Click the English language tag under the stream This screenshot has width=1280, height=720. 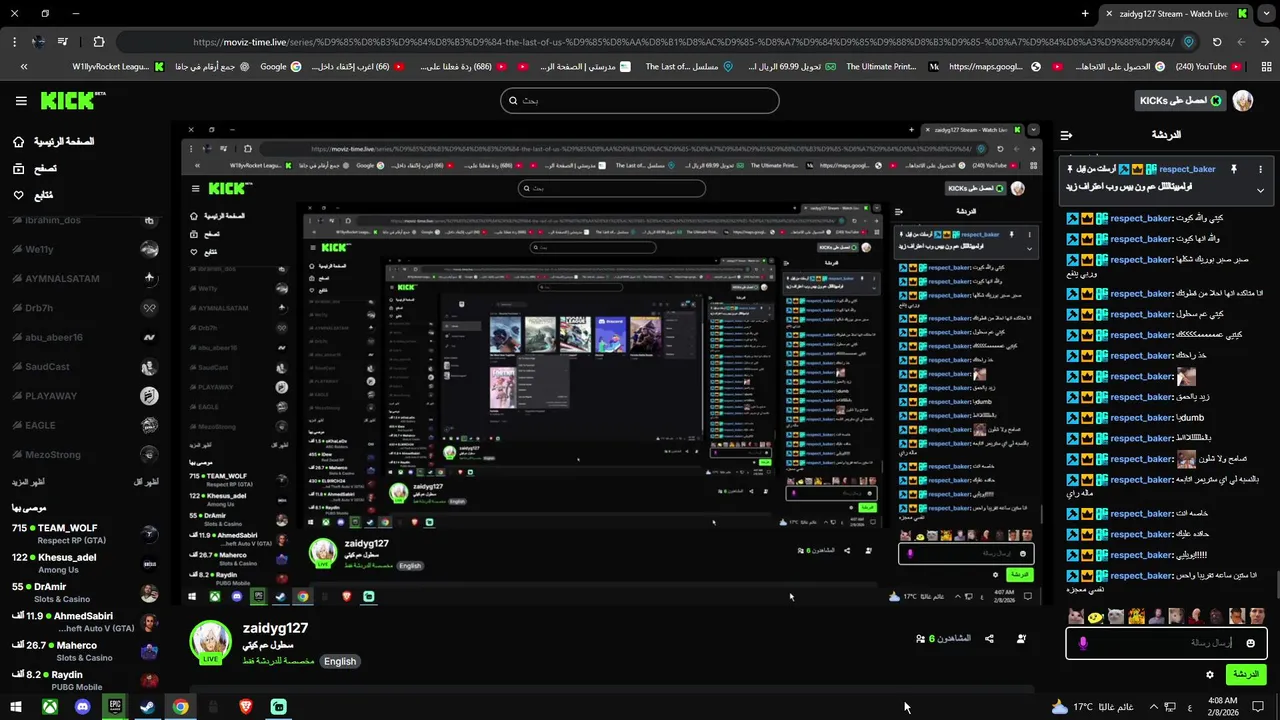(340, 661)
